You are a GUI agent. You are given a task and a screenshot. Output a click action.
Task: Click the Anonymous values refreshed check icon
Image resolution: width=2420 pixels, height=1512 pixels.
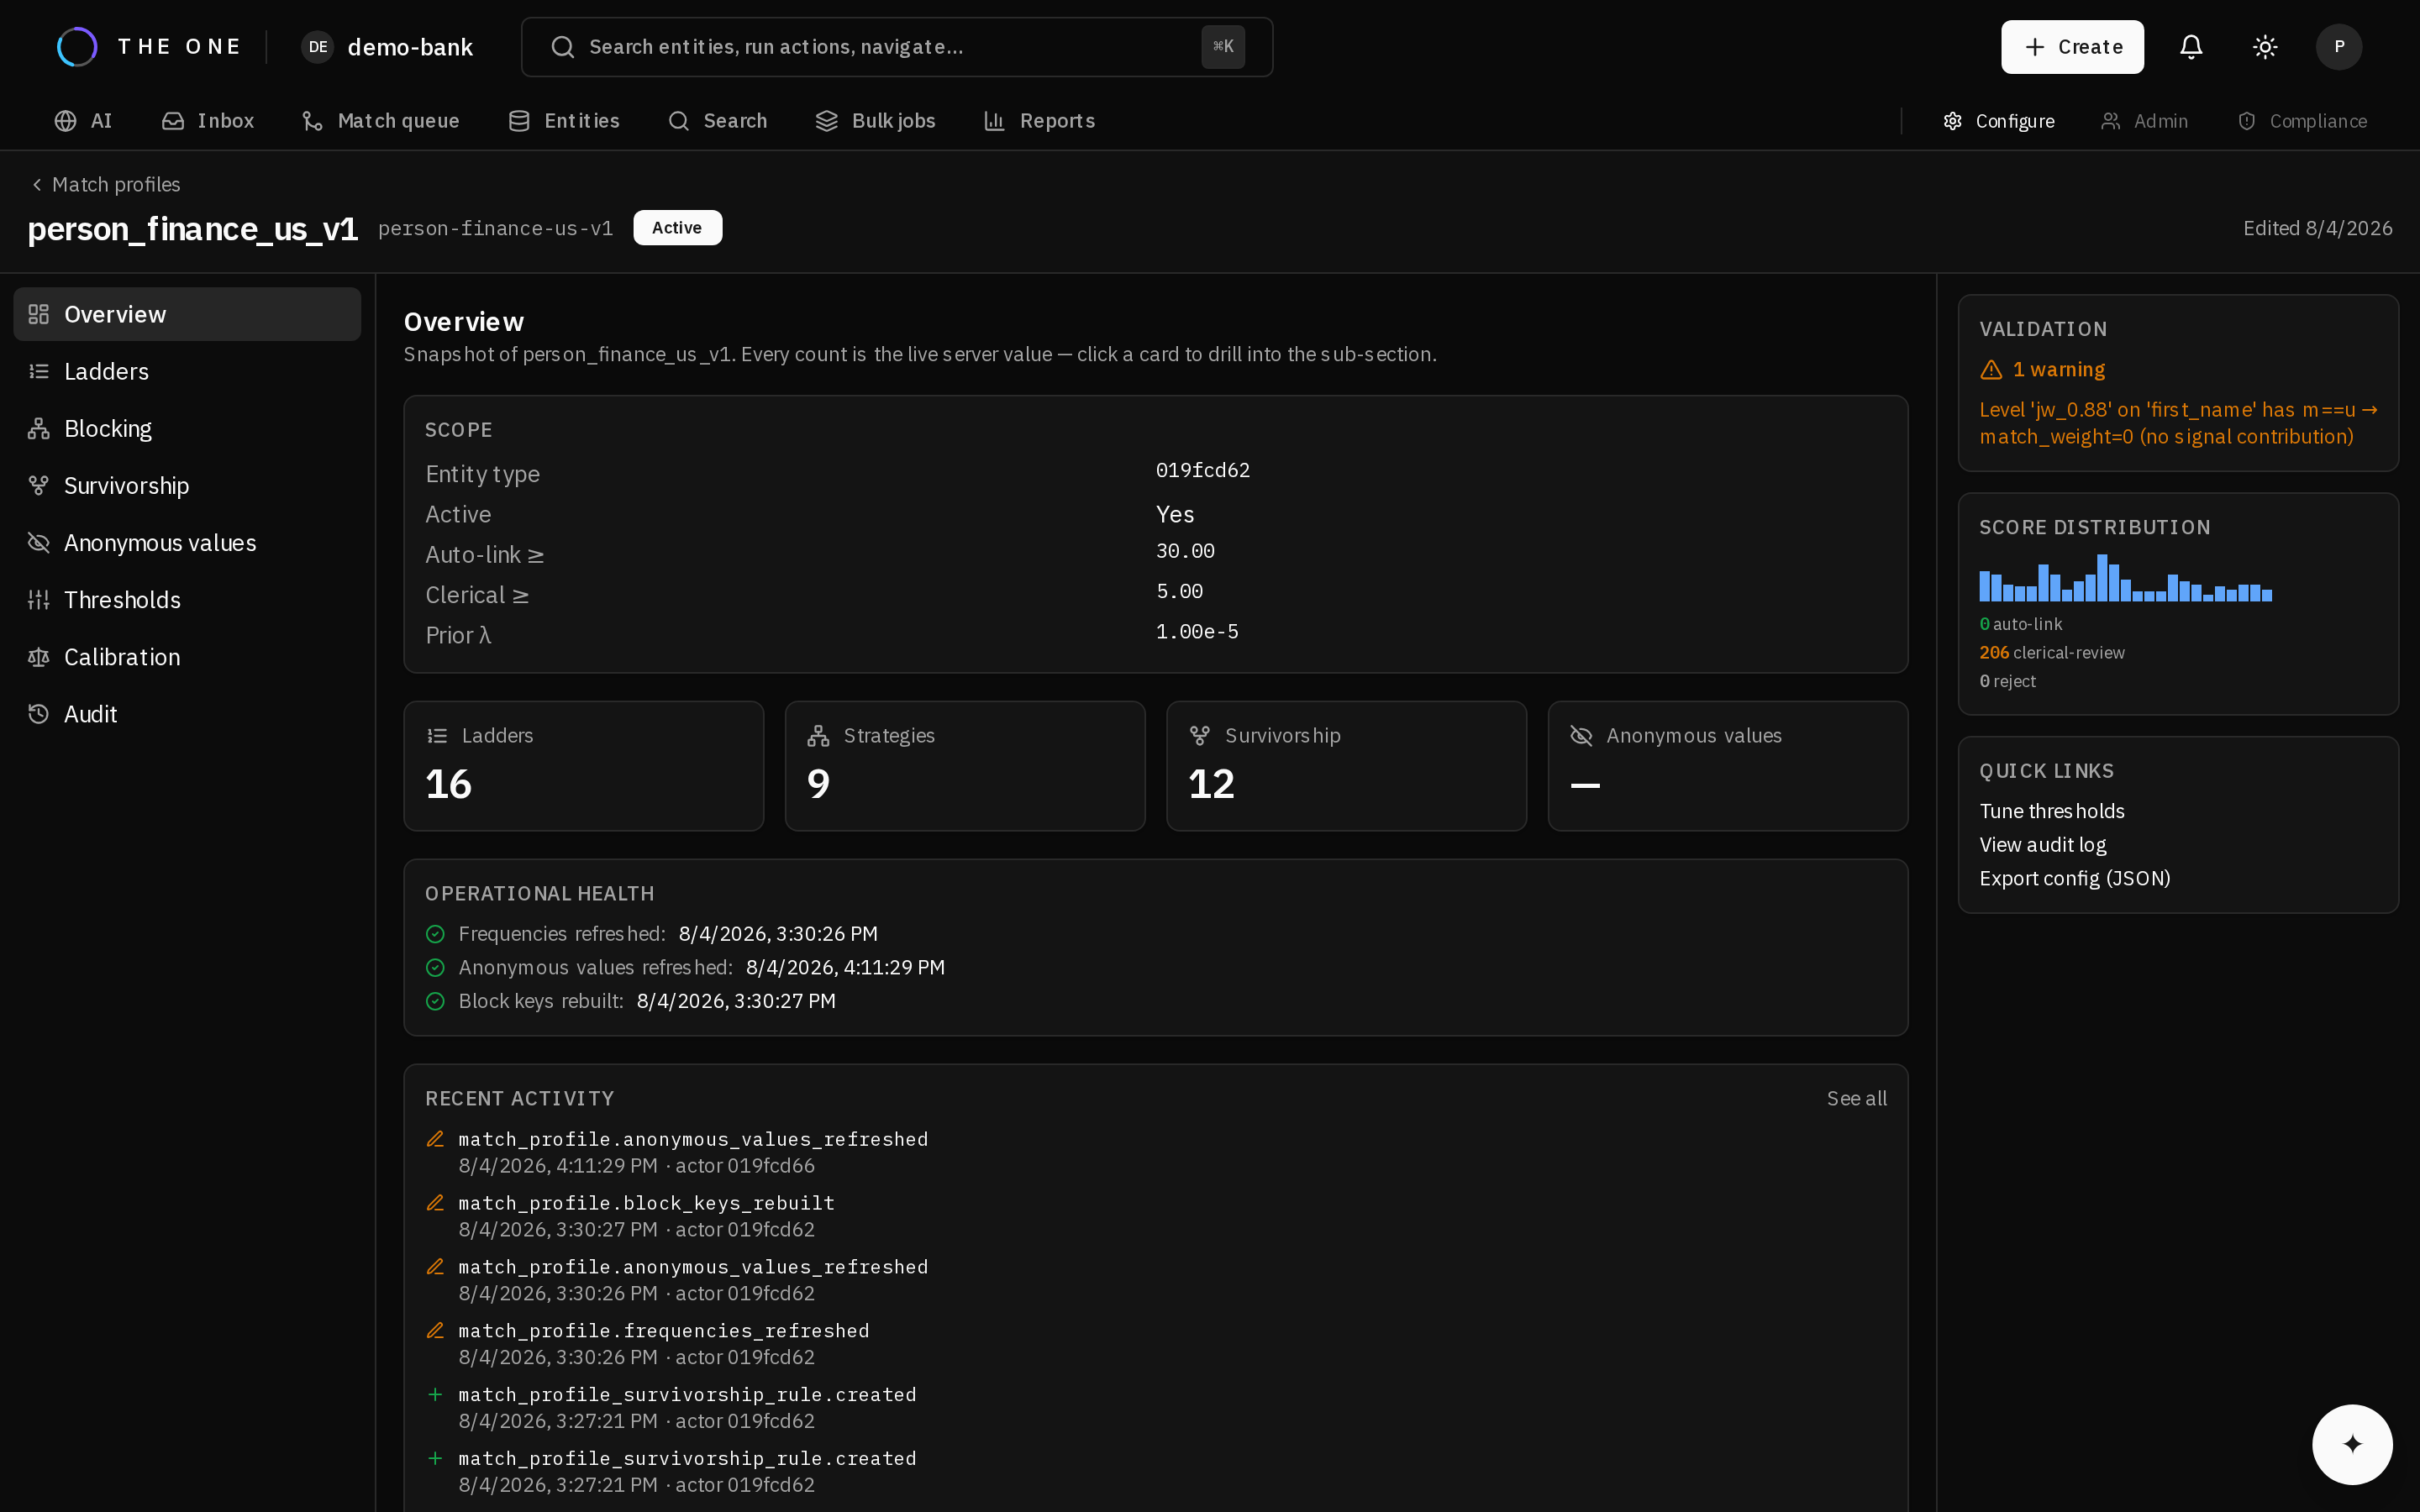[x=435, y=968]
